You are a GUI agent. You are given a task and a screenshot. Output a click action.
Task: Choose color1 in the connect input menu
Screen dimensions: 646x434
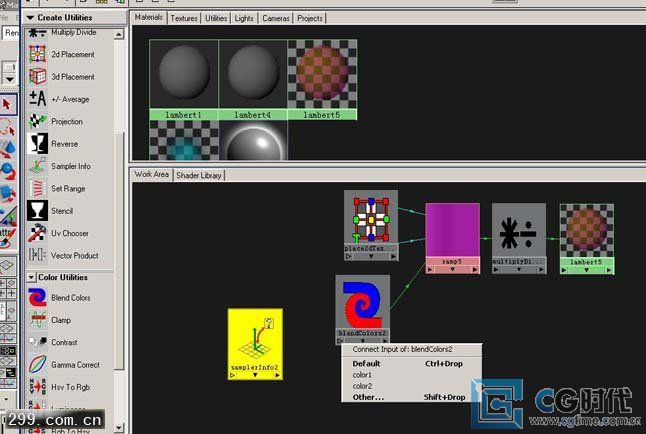pyautogui.click(x=411, y=375)
